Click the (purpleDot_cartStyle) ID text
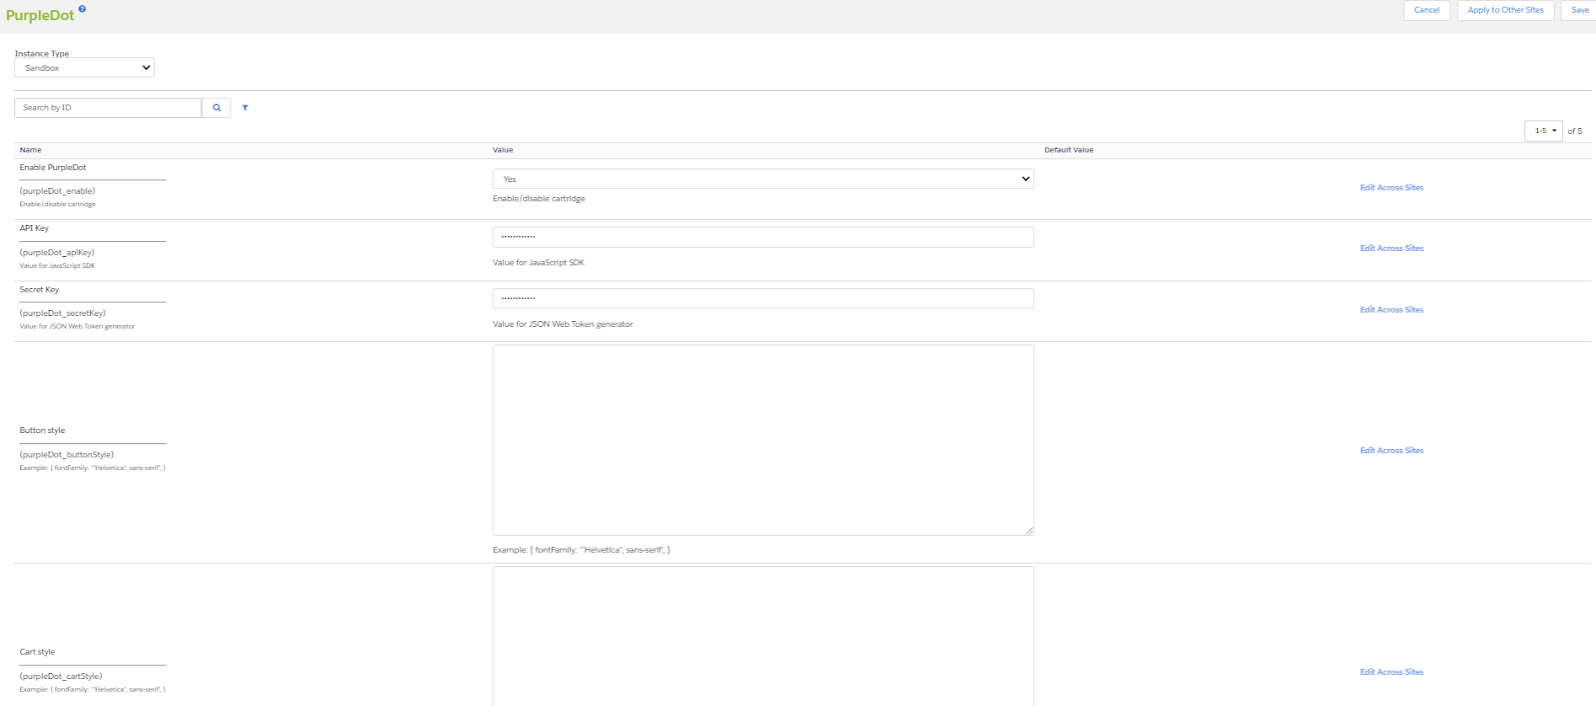1596x706 pixels. [x=61, y=676]
